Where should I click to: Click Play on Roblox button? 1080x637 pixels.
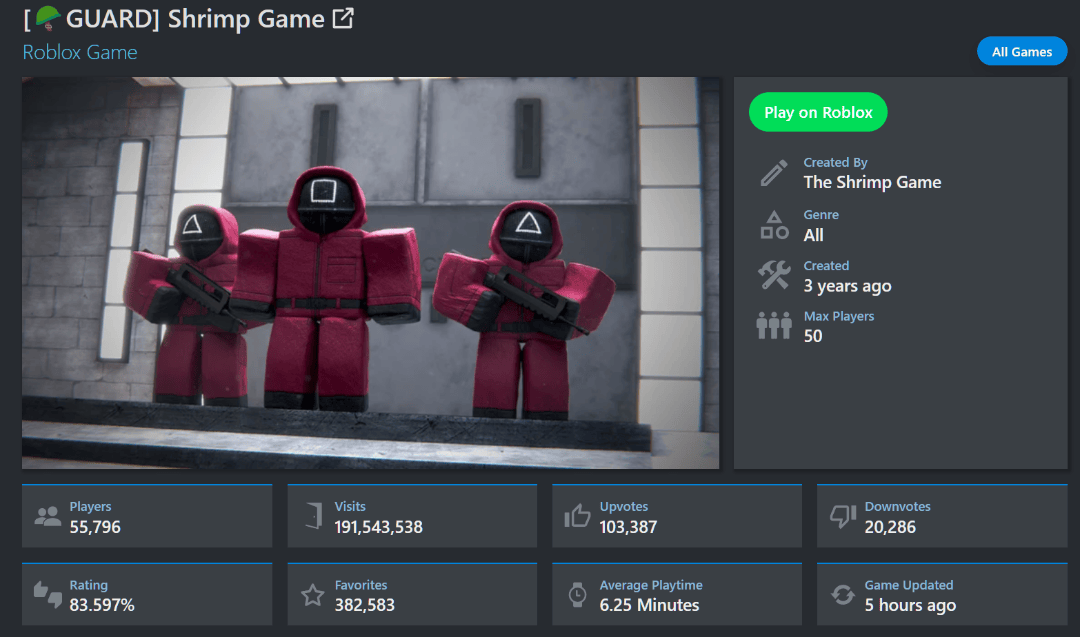818,112
